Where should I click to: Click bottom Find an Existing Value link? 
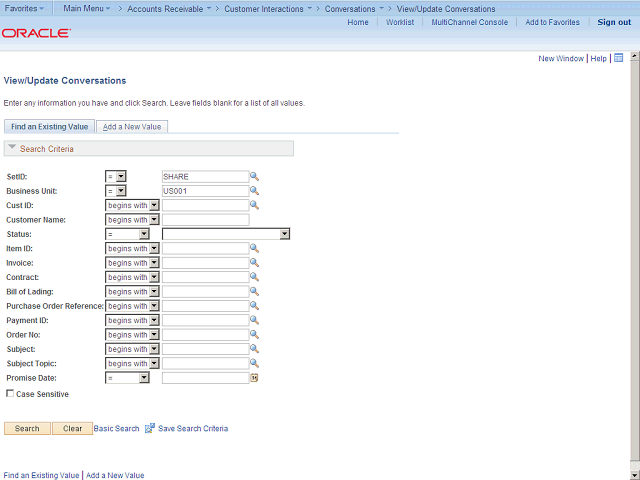click(41, 475)
